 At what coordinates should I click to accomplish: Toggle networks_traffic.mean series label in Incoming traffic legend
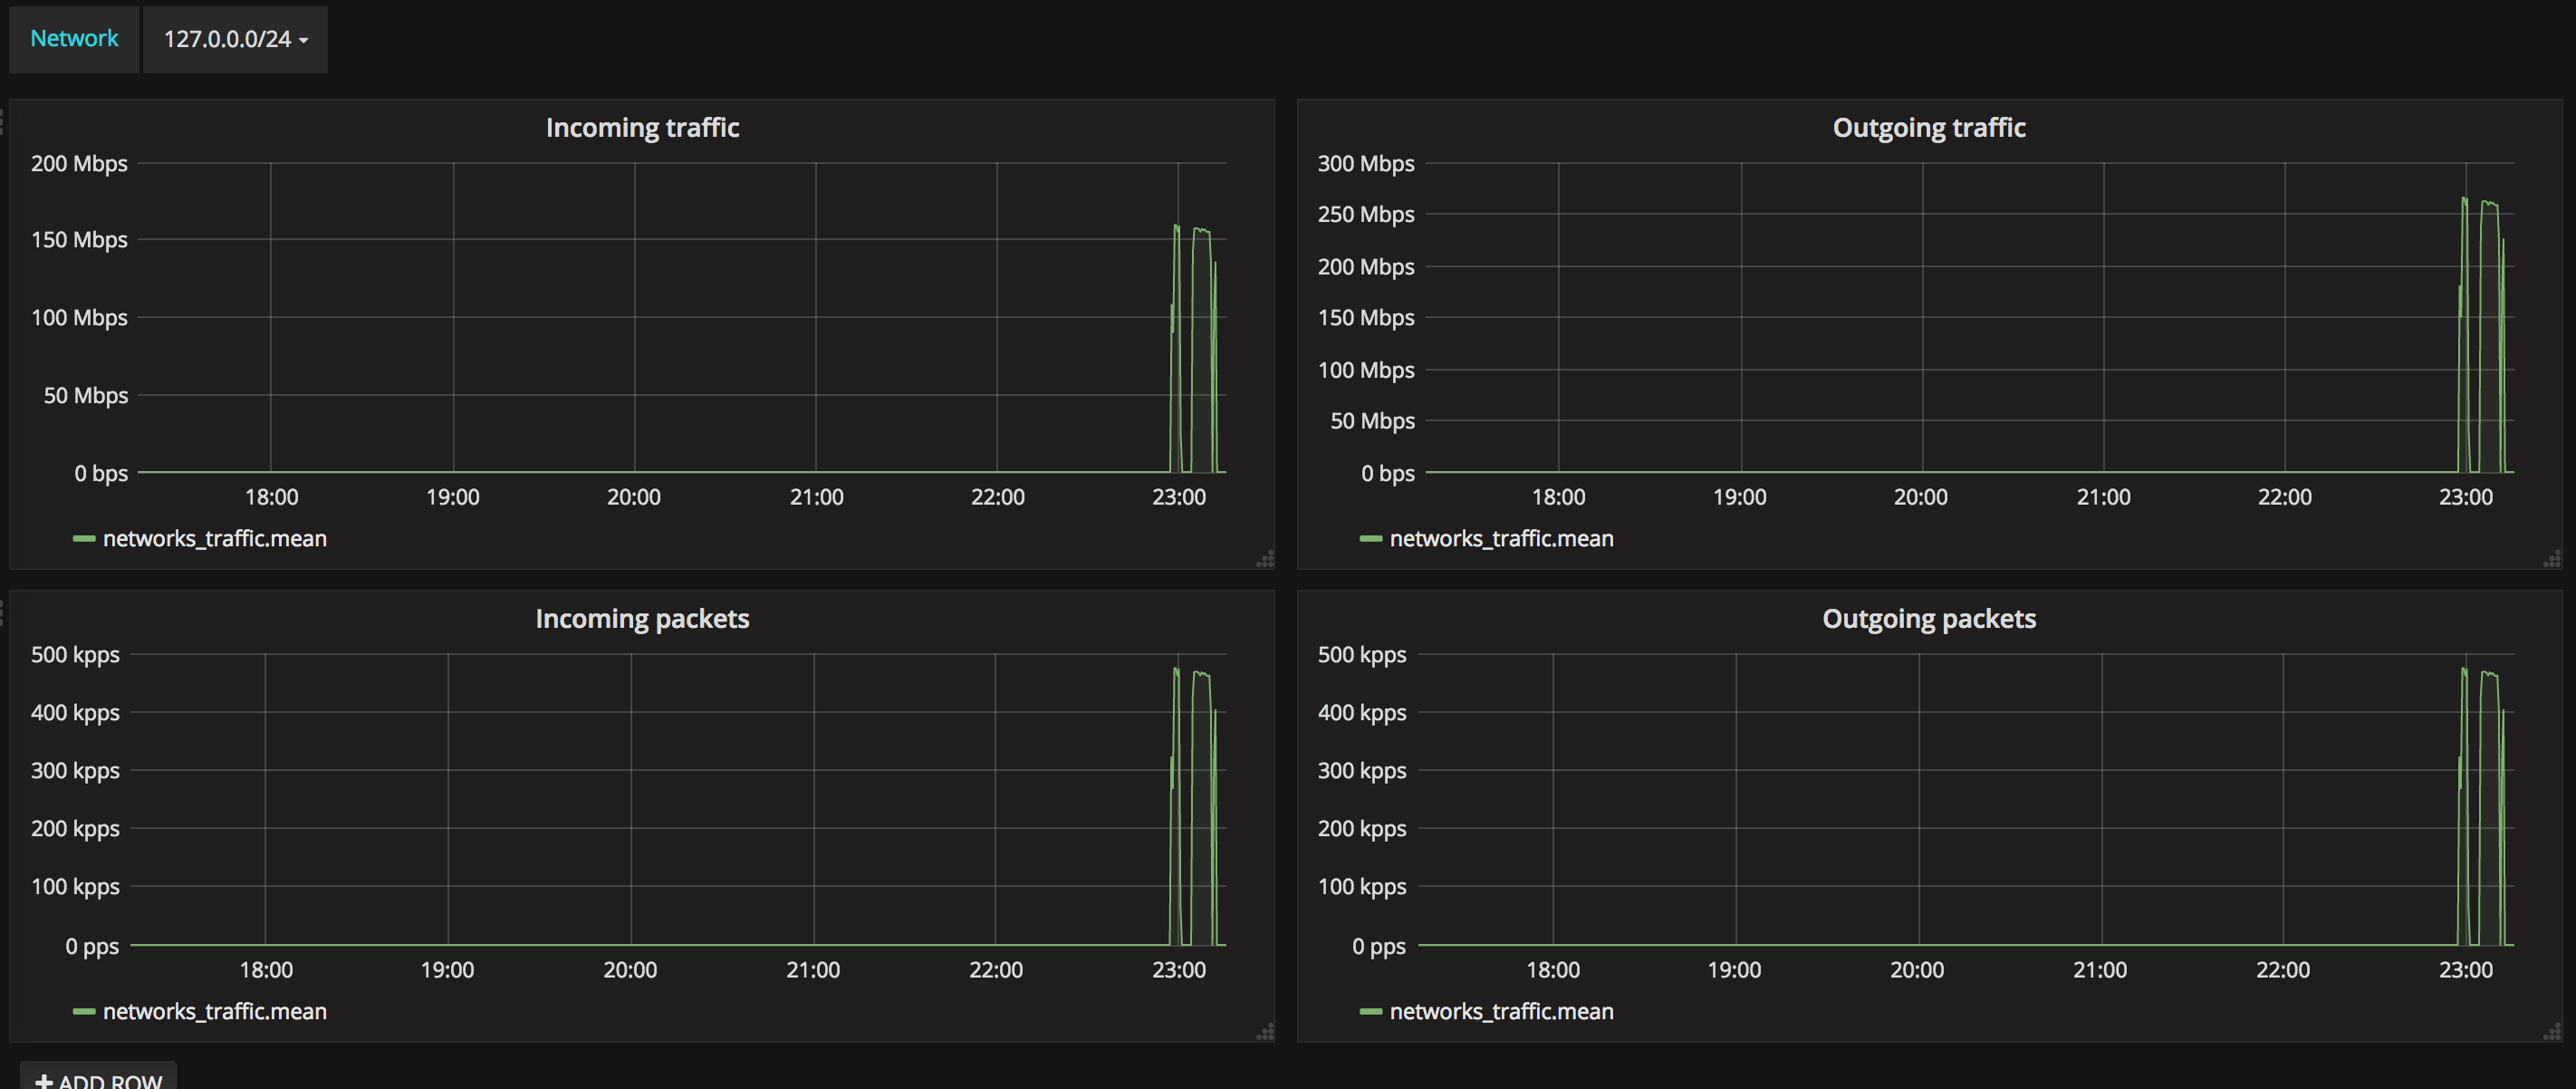tap(214, 539)
